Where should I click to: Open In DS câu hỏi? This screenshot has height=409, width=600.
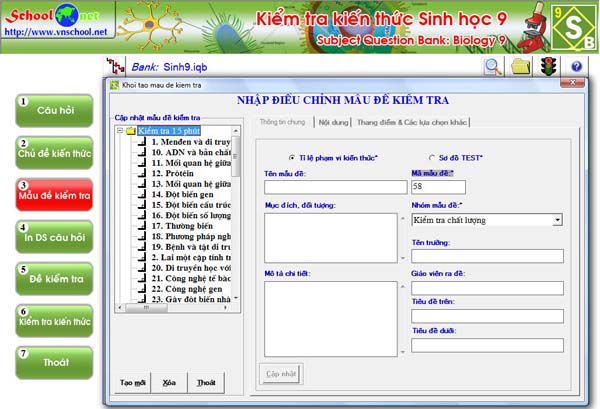54,237
